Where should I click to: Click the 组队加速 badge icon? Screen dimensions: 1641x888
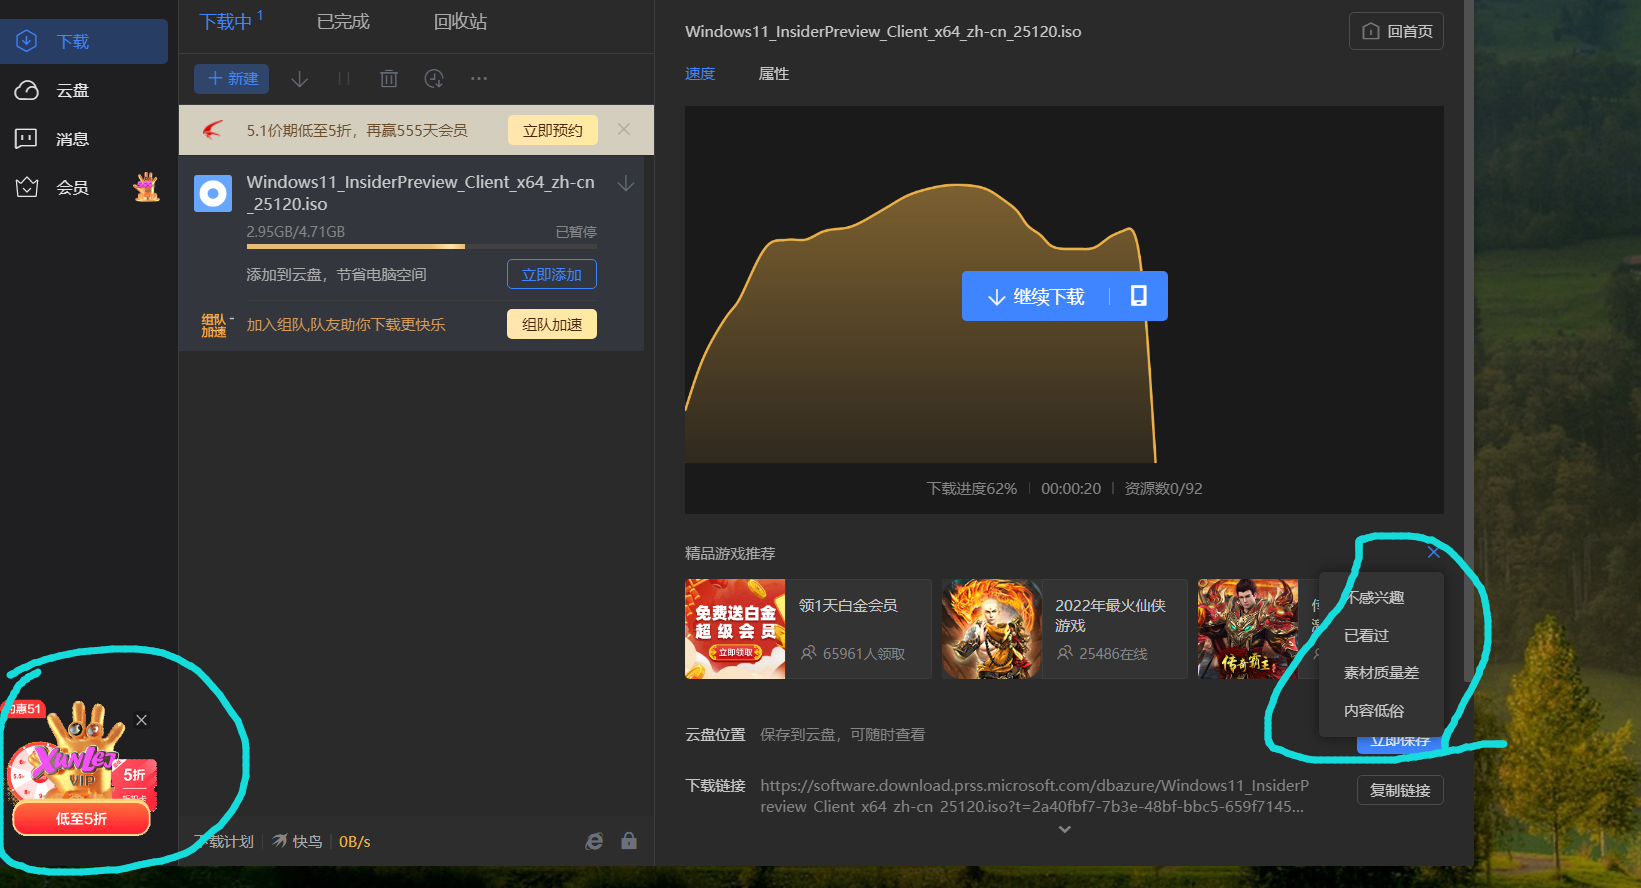(215, 325)
